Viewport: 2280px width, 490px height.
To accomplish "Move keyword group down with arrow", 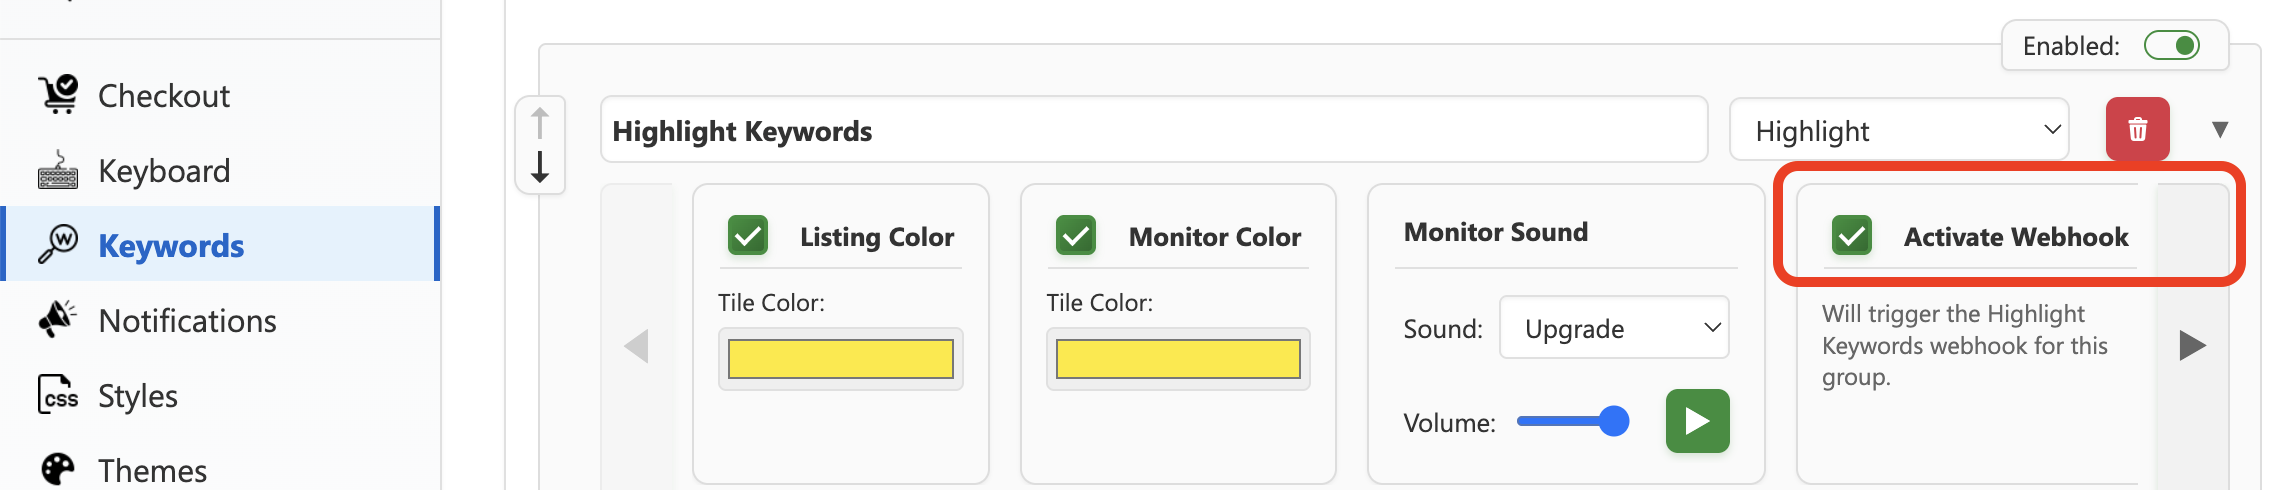I will tap(540, 167).
